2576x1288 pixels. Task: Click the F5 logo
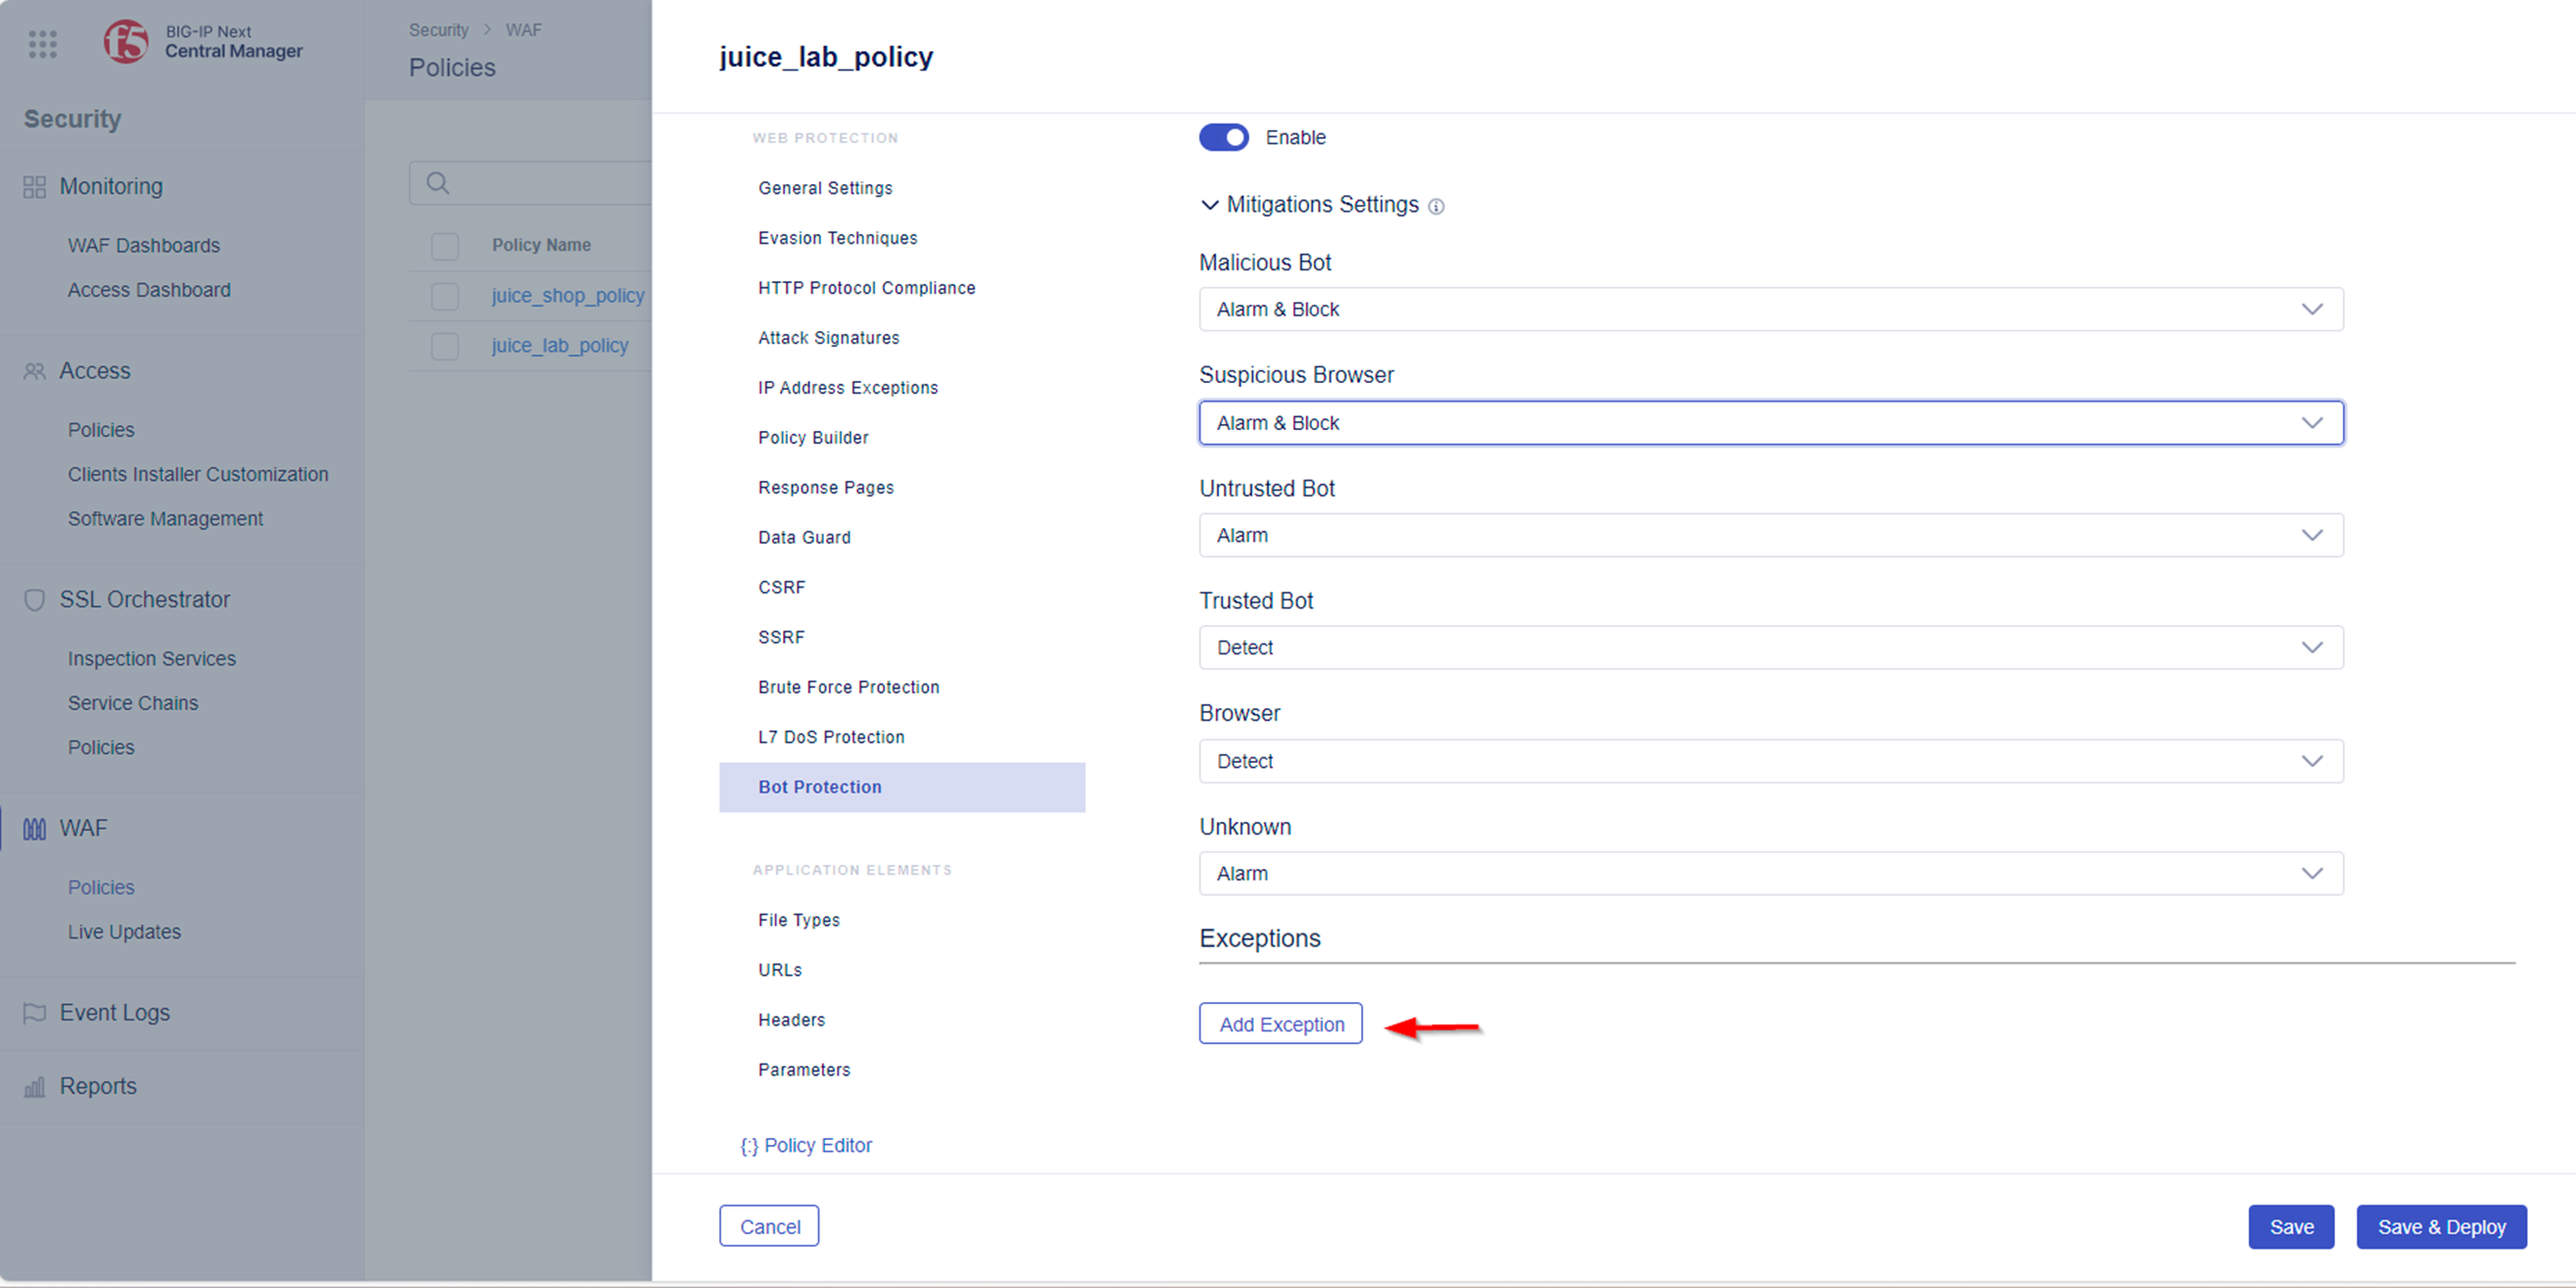[126, 41]
